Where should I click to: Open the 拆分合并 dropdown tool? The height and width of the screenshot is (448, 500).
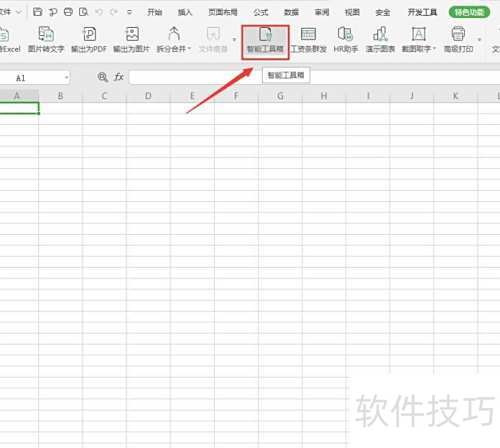174,40
